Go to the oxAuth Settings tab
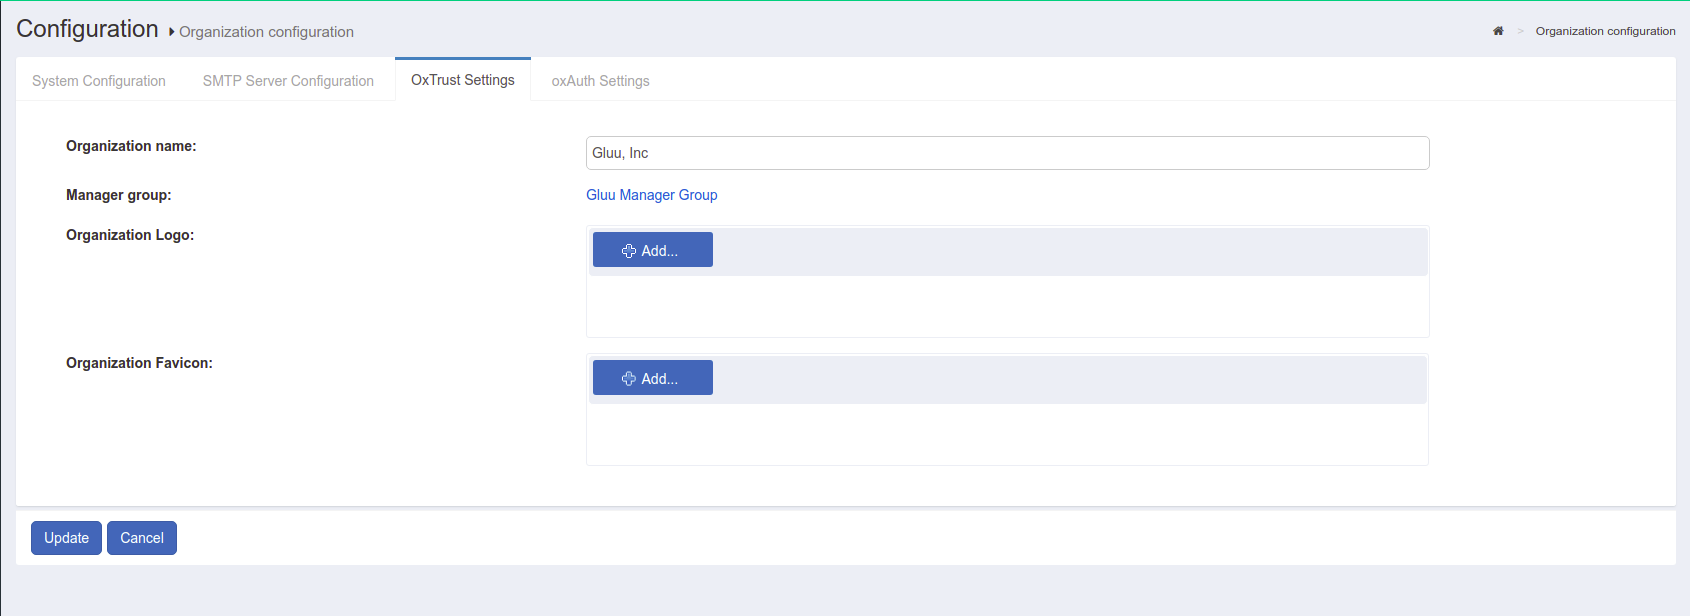 (600, 81)
